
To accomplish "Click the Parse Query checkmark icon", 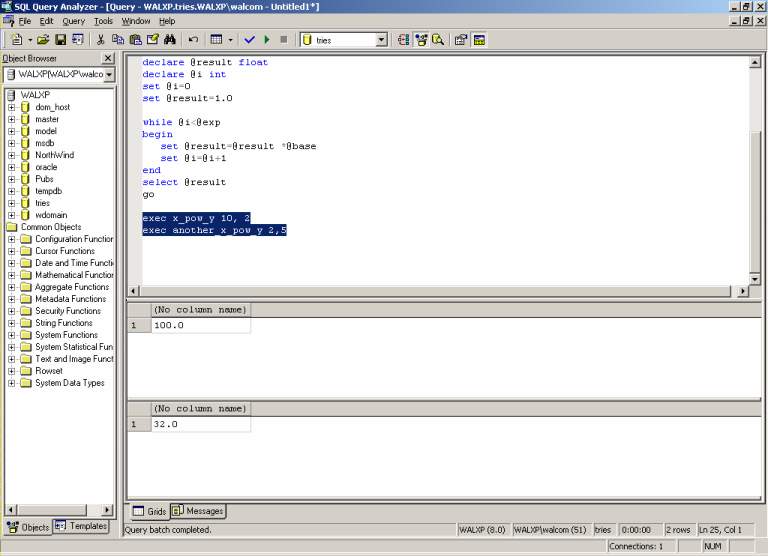I will tap(249, 40).
